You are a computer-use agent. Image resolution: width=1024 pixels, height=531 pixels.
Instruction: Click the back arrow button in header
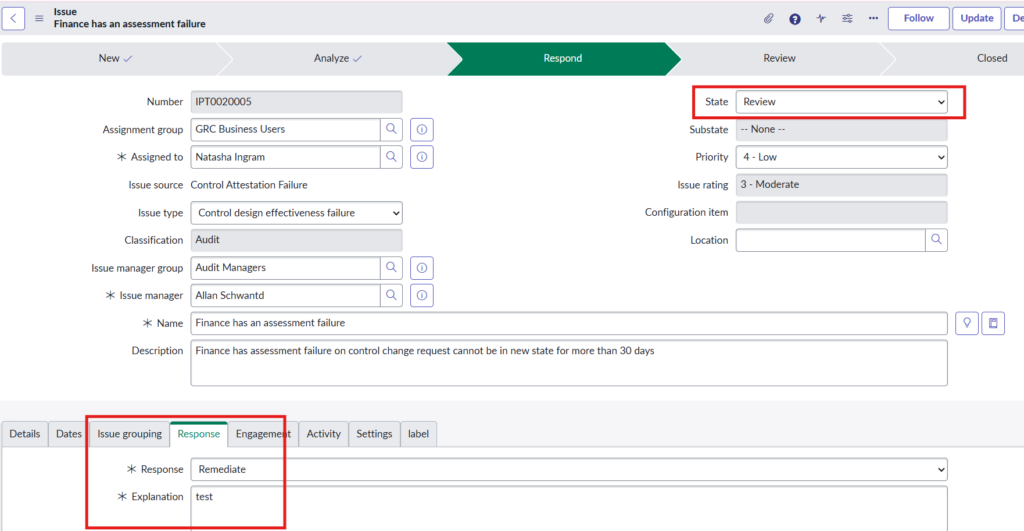14,18
